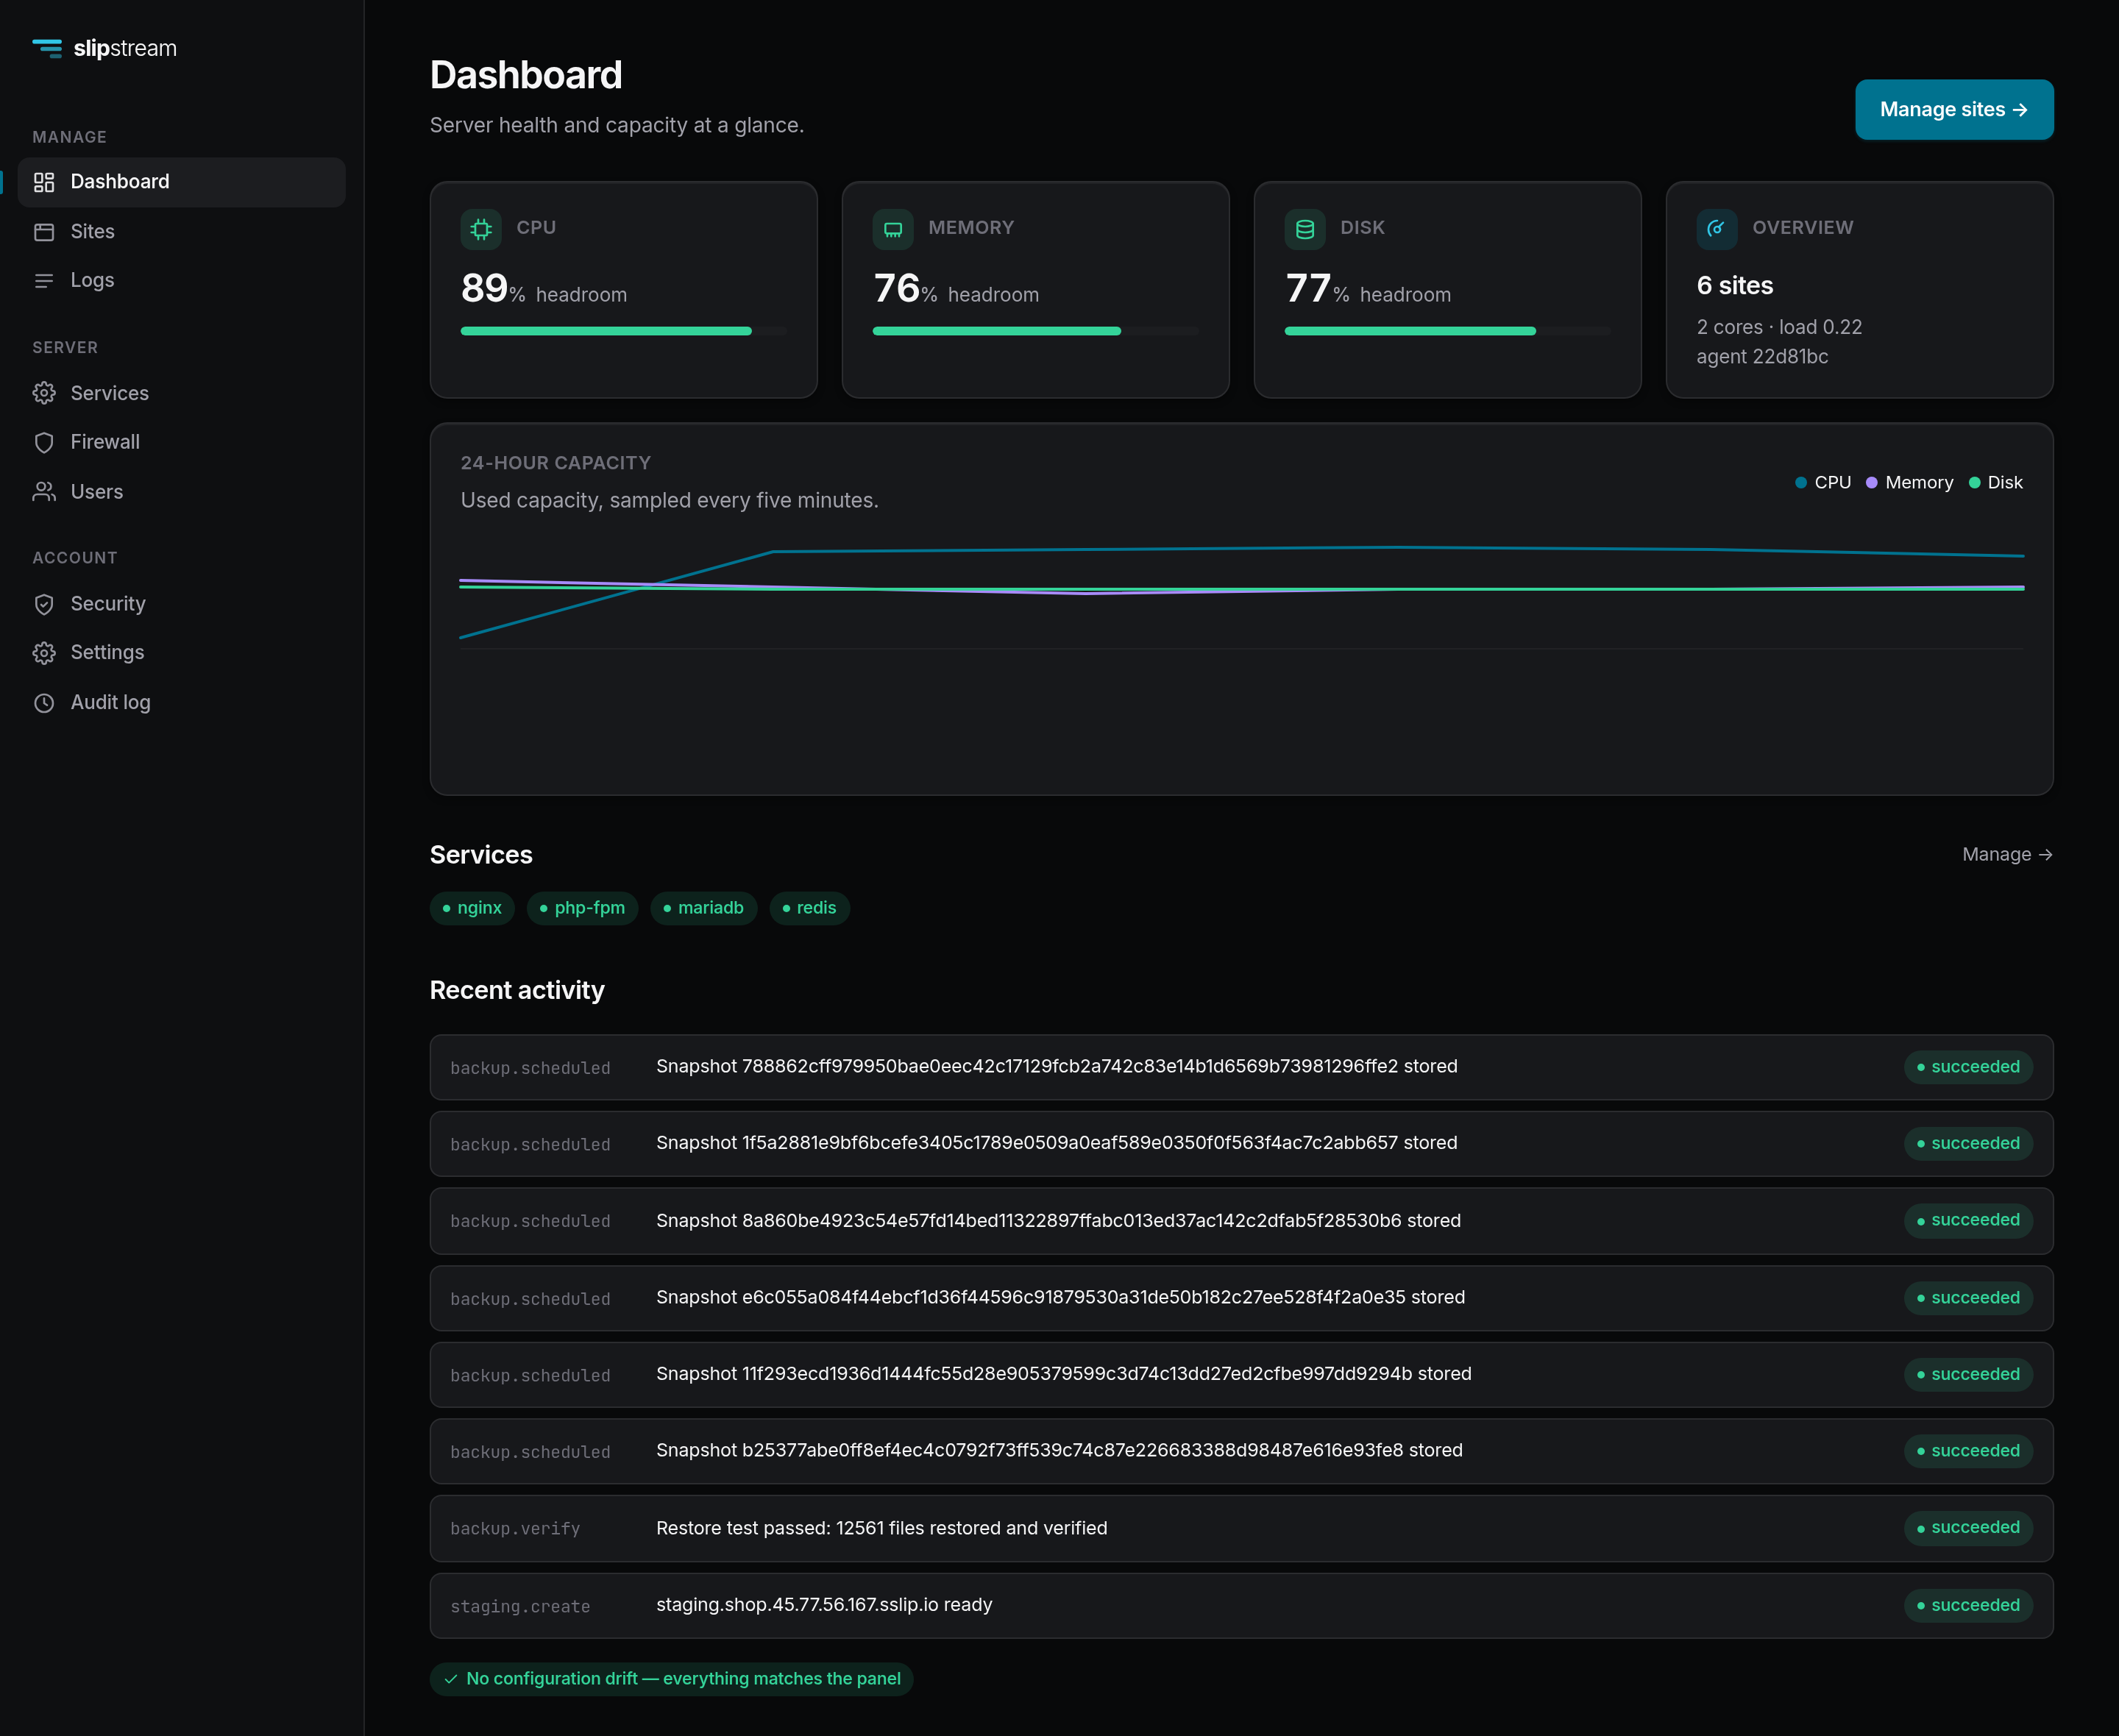Click the CPU chip icon on card
The image size is (2119, 1736).
(x=481, y=229)
